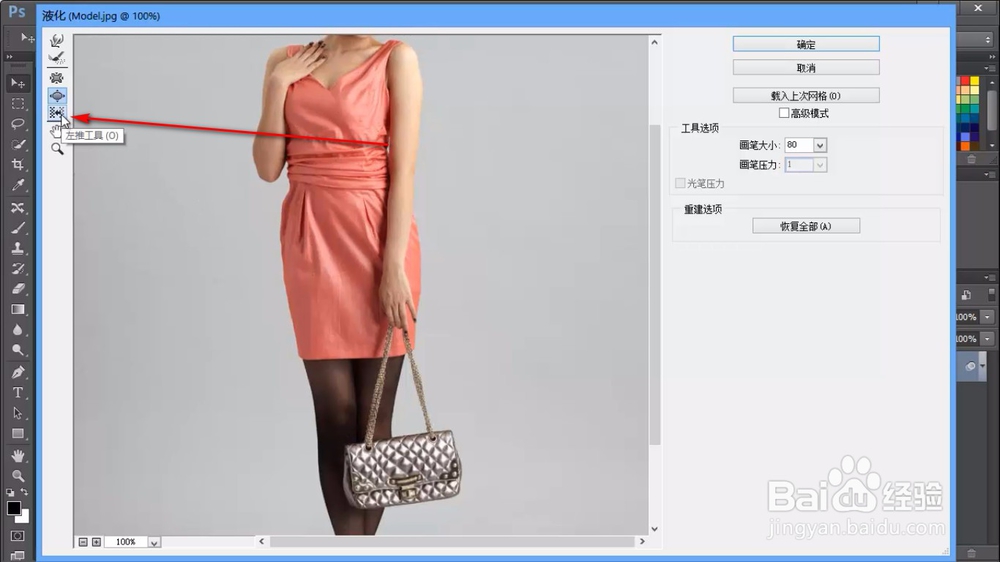Open the 画笔大小 dropdown
The width and height of the screenshot is (1000, 562).
[x=820, y=145]
